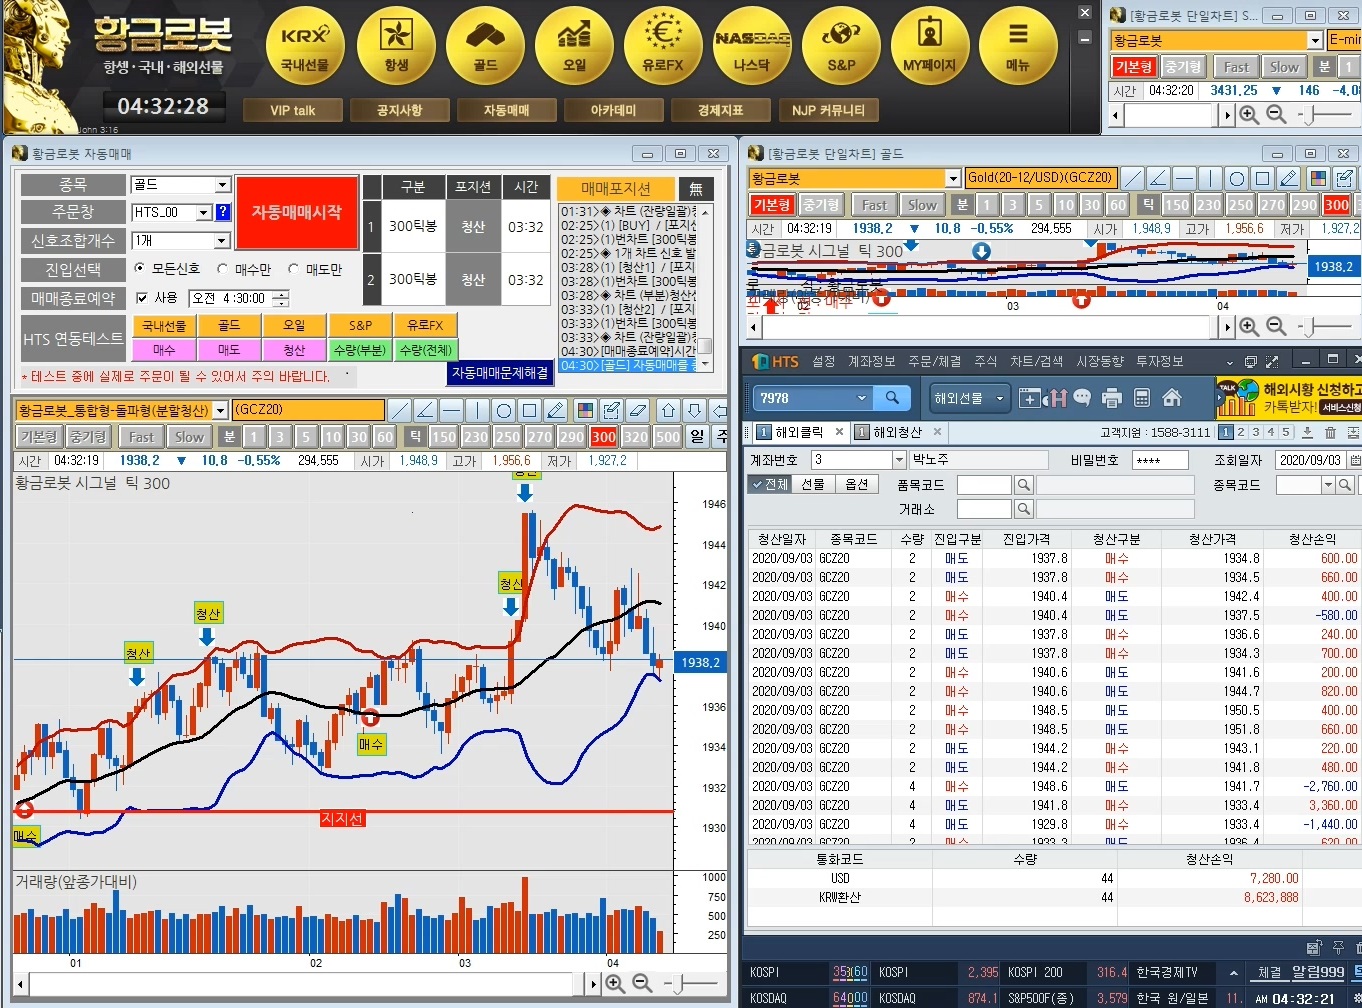
Task: Toggle the 사용 checkbox for 매매종료예약
Action: click(142, 298)
